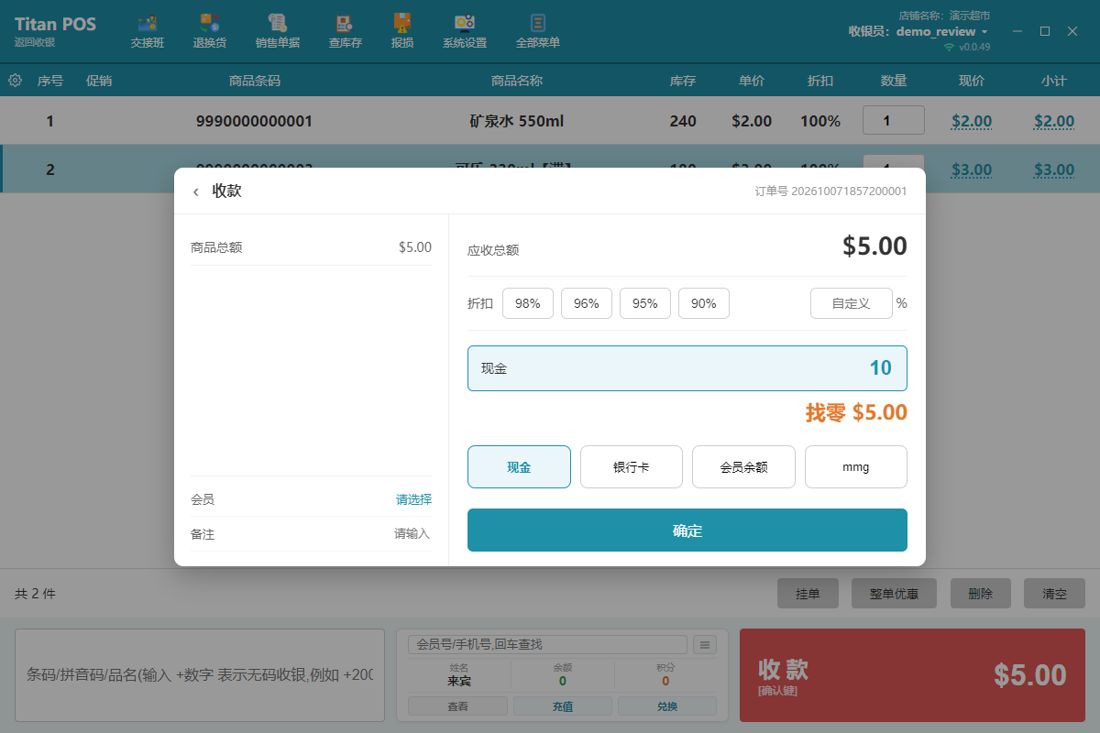
Task: Open the 销售单据 sales receipts icon
Action: pos(277,32)
